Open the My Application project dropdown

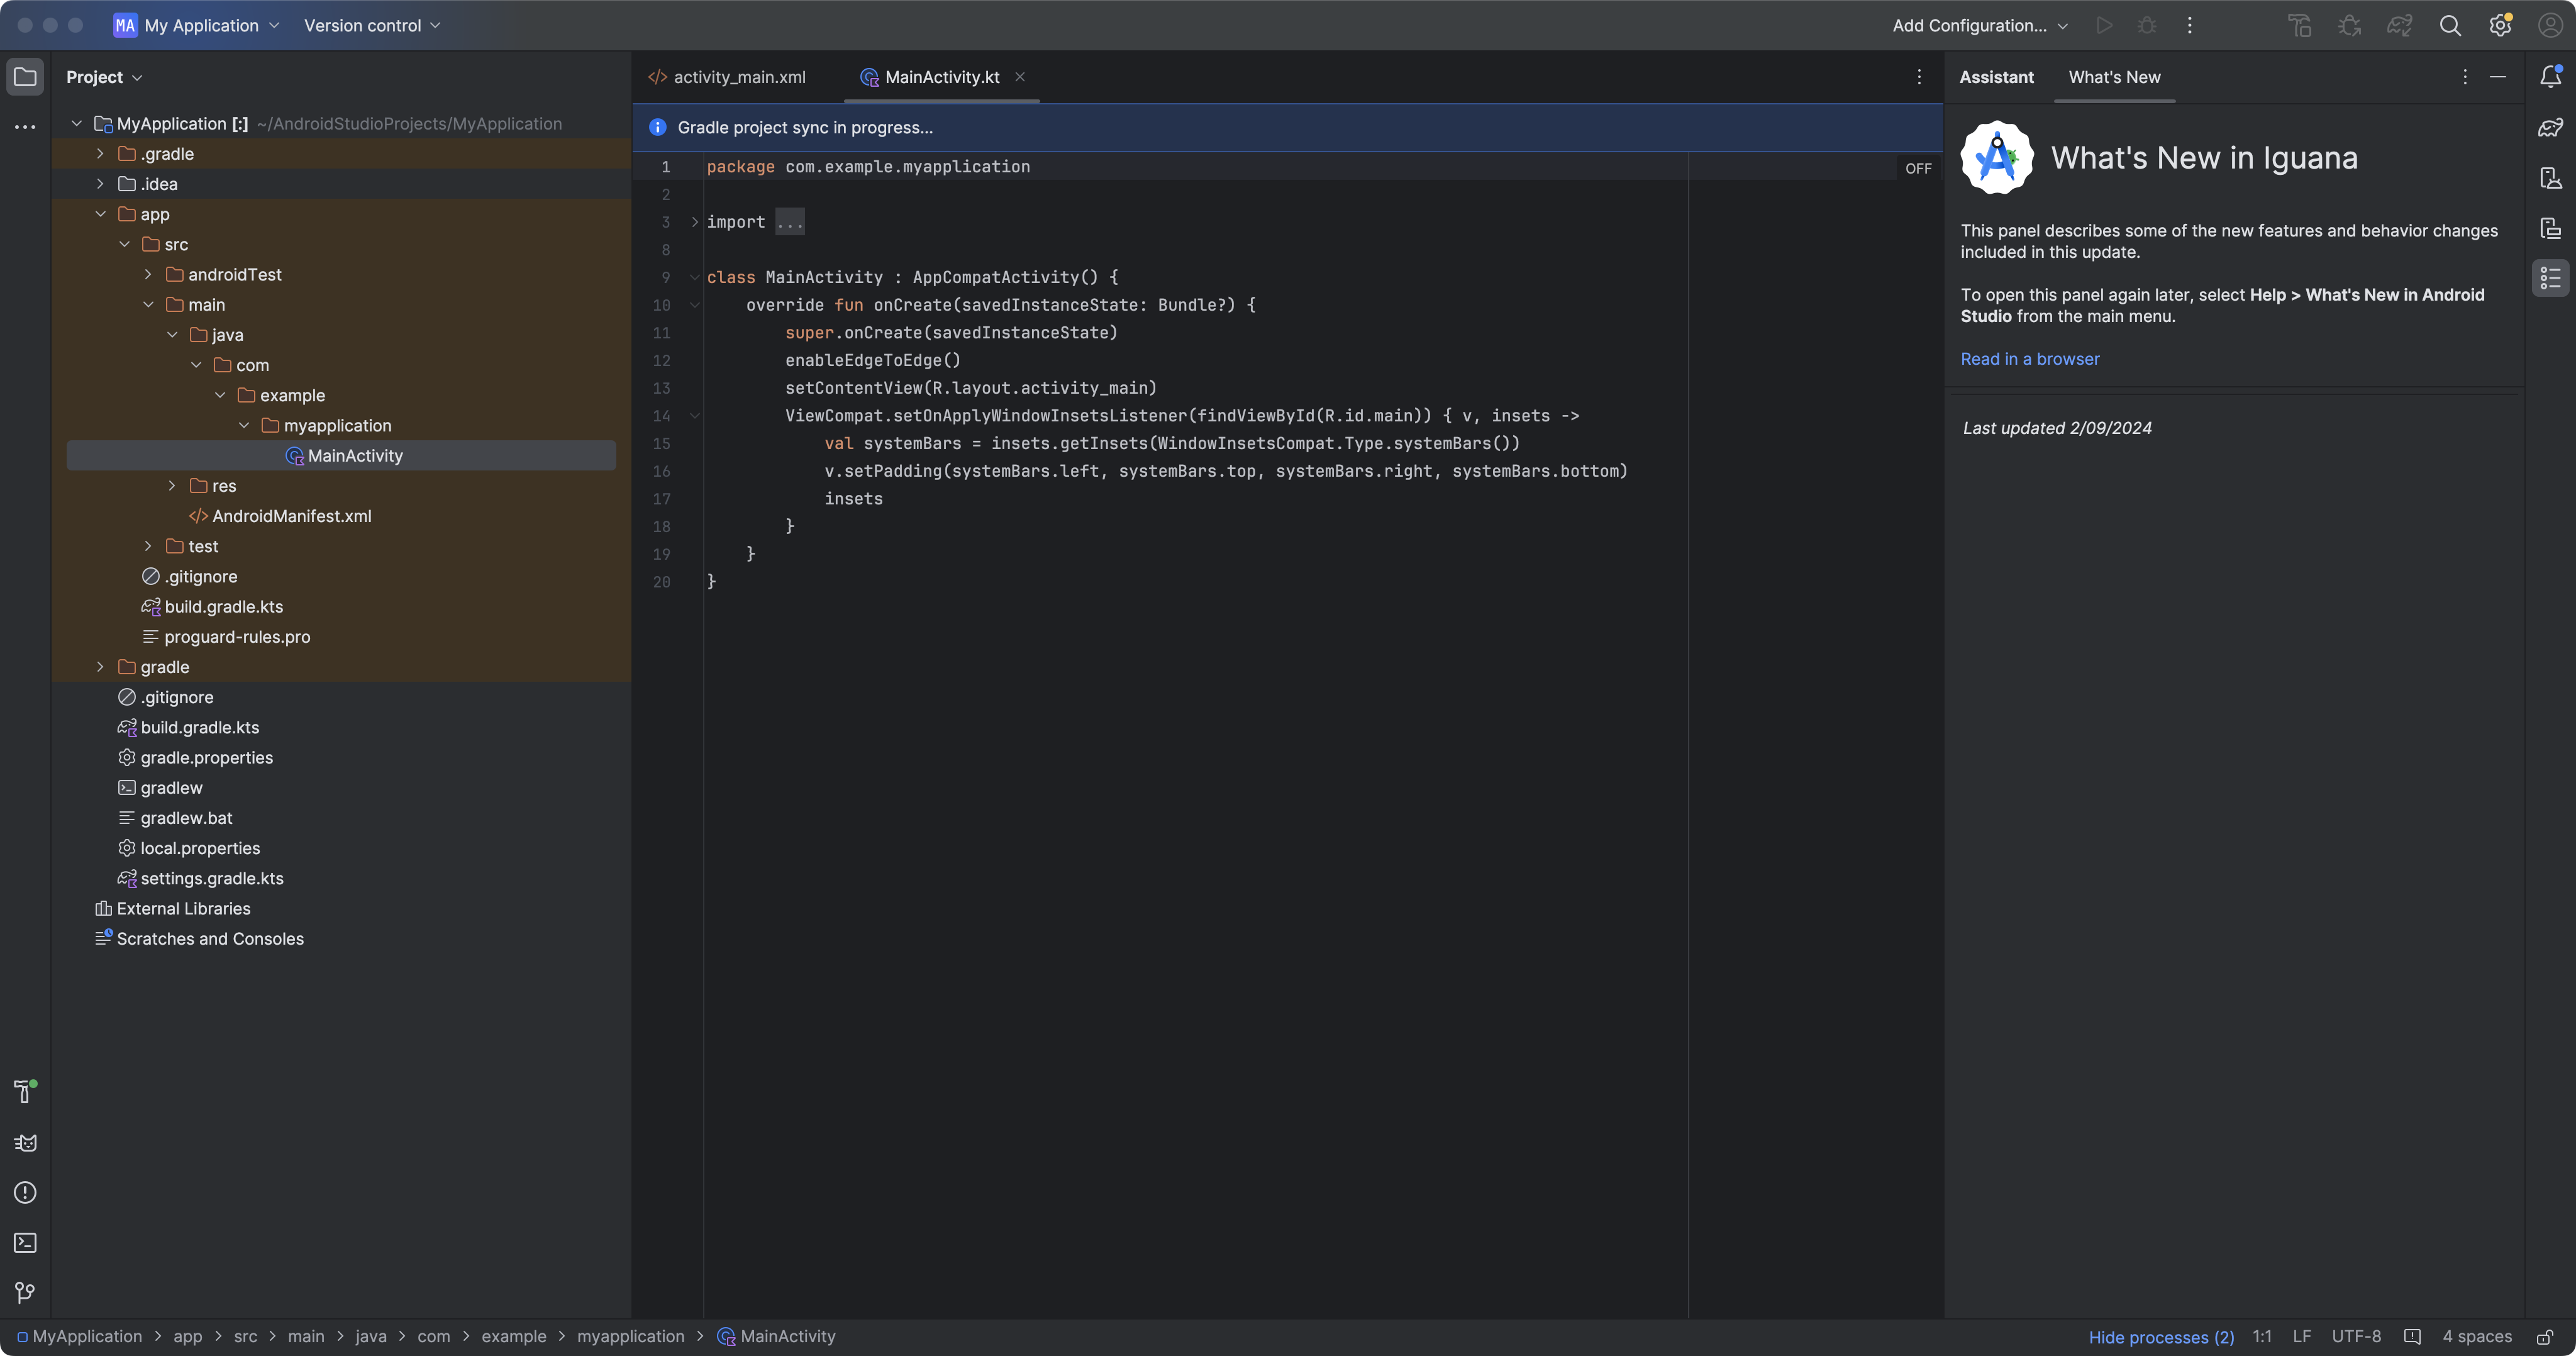click(x=196, y=26)
